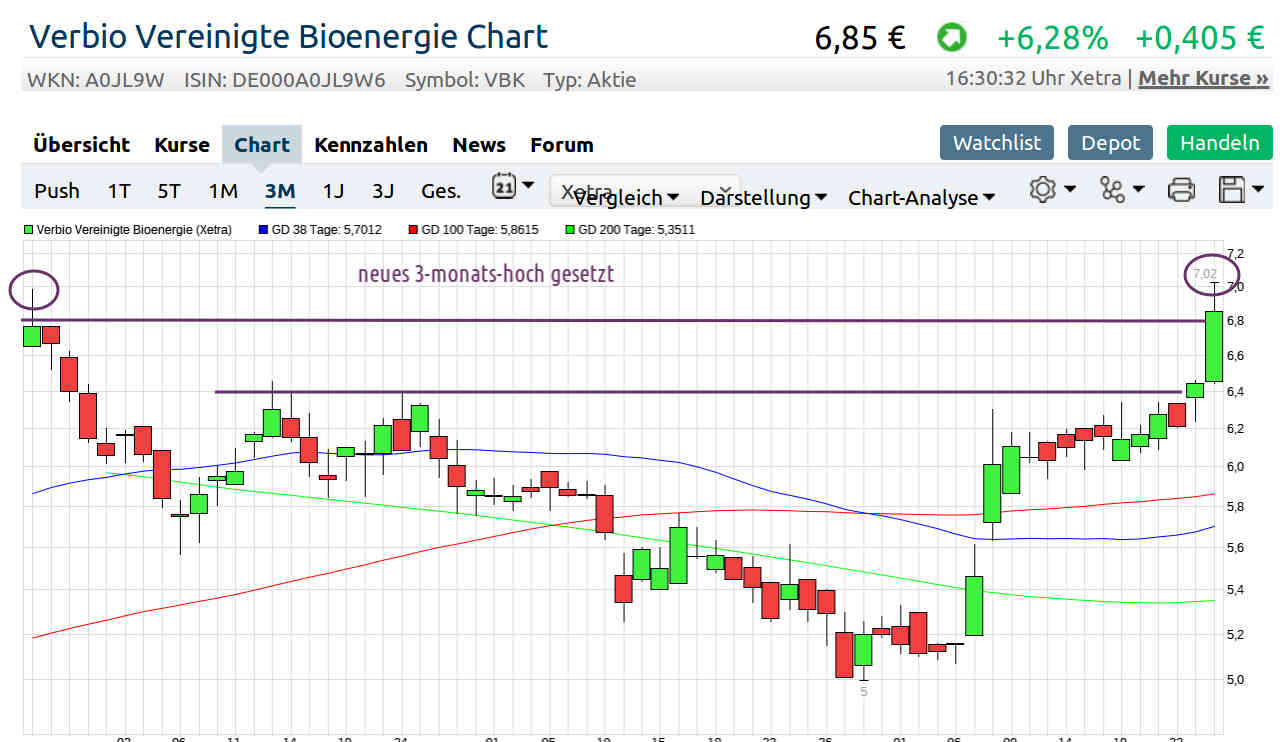This screenshot has width=1287, height=742.
Task: Show the full history with Ges.
Action: click(x=441, y=191)
